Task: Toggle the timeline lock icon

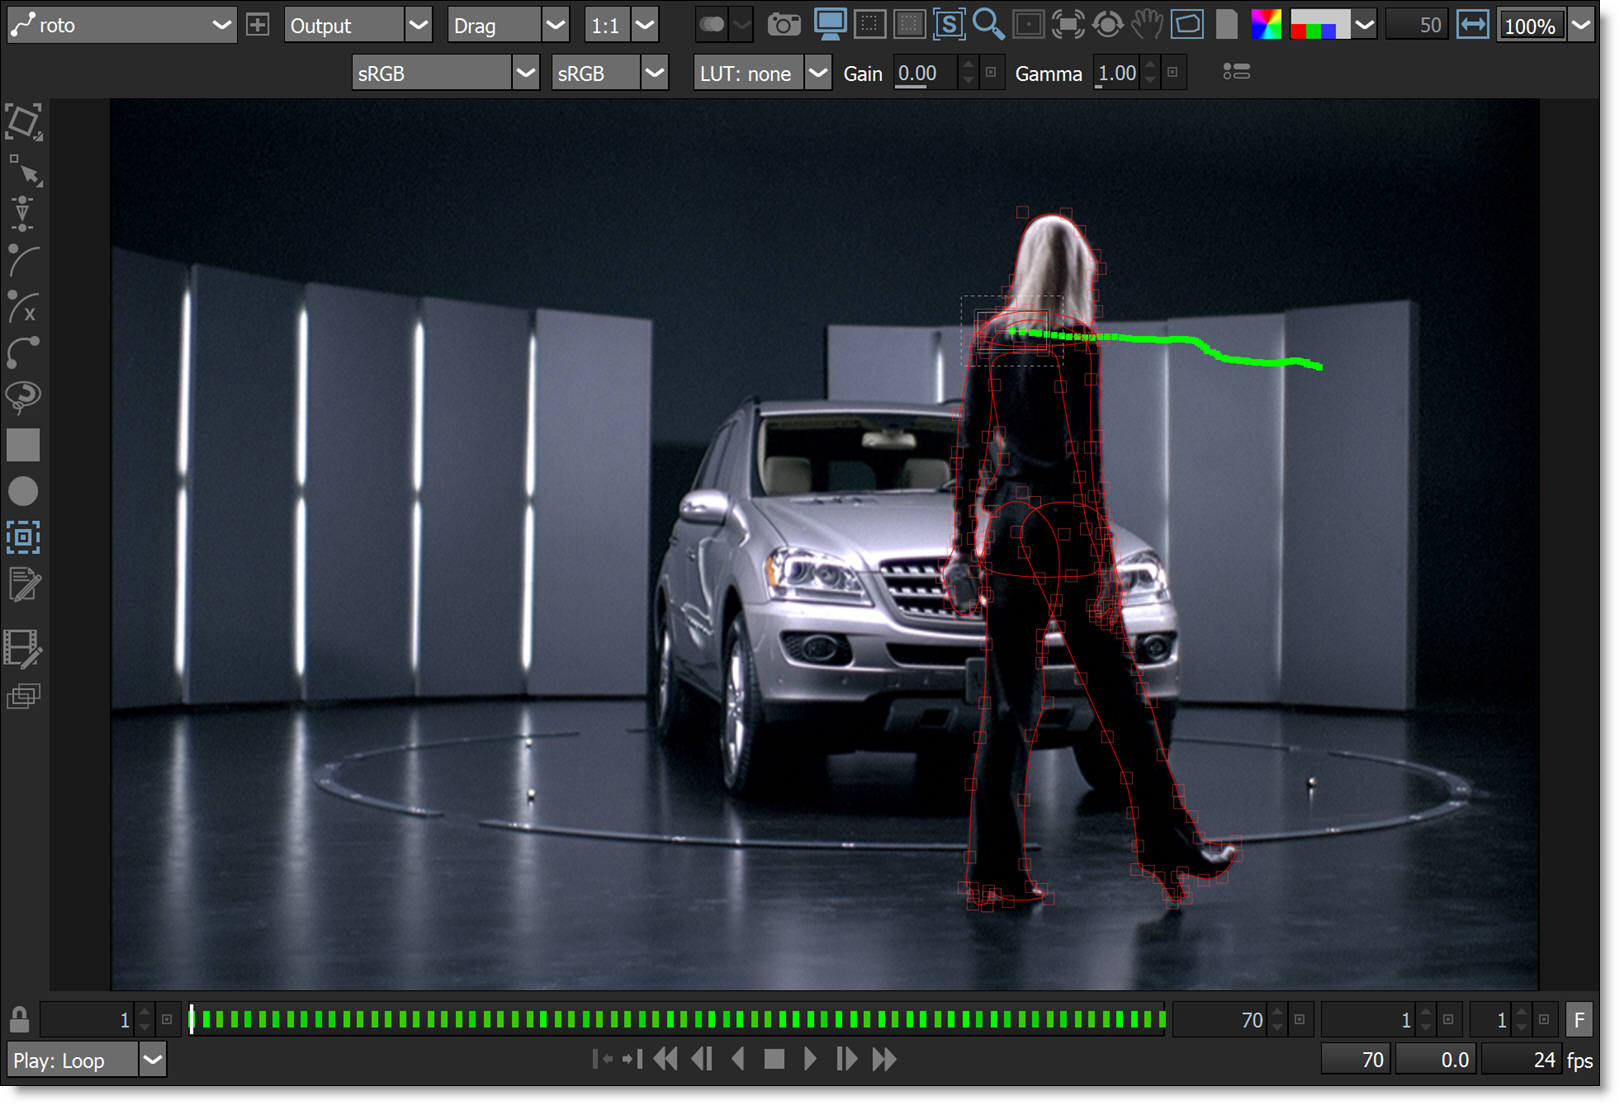Action: tap(19, 1020)
